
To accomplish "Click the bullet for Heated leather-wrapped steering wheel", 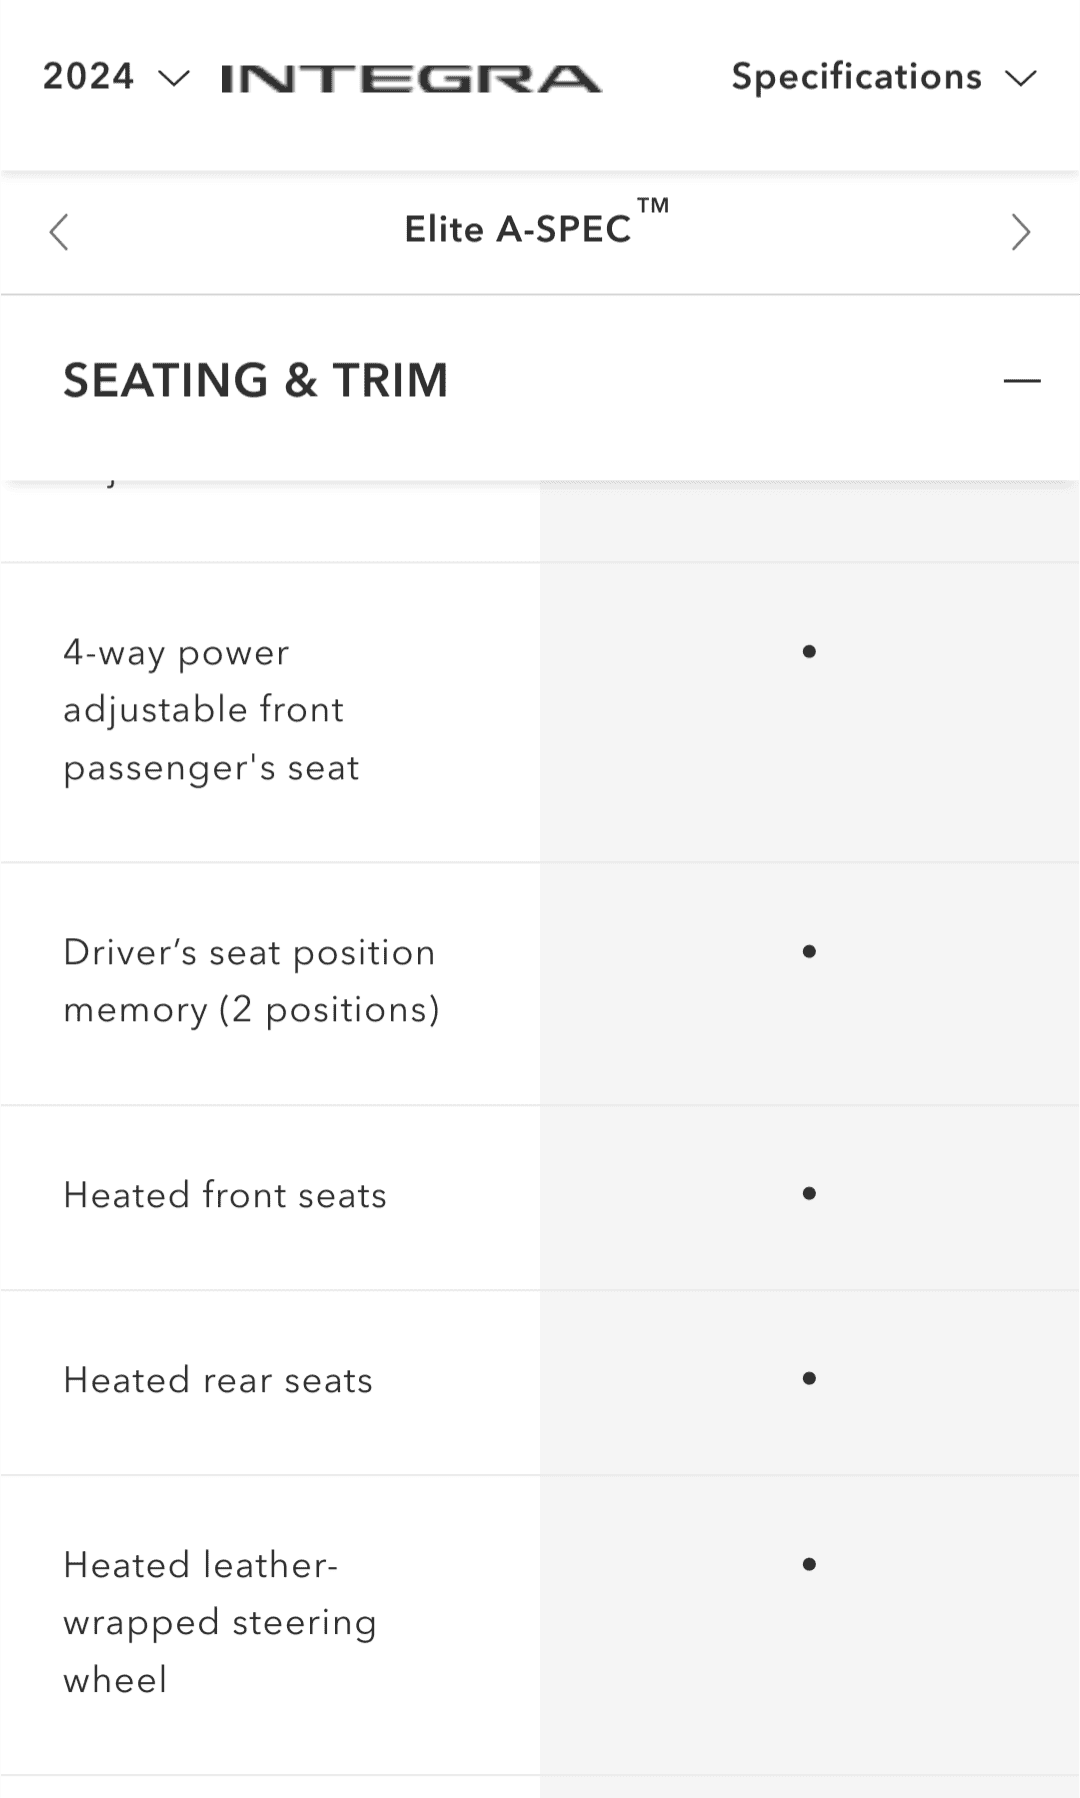I will [x=809, y=1564].
